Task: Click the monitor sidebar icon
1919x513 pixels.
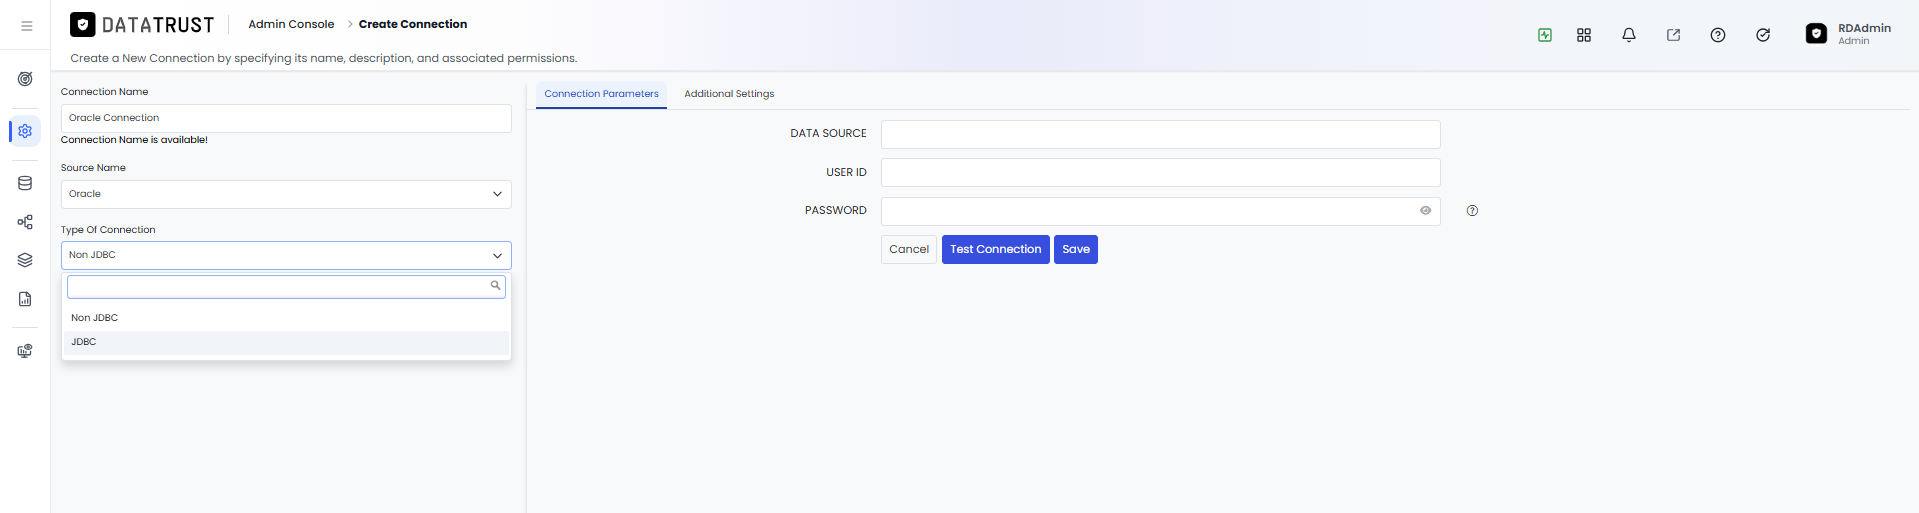Action: (25, 351)
